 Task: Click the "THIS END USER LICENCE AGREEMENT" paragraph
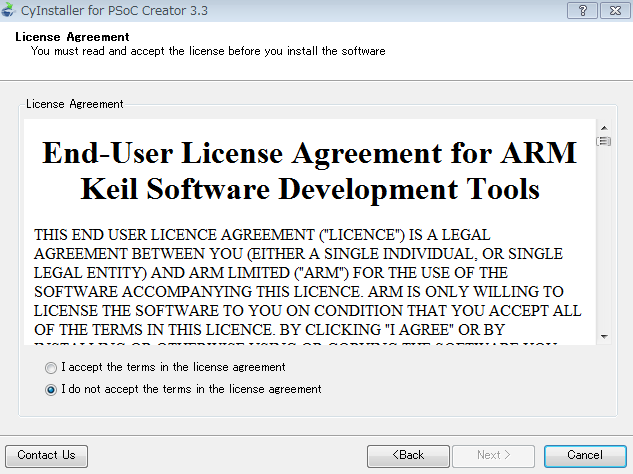(308, 288)
